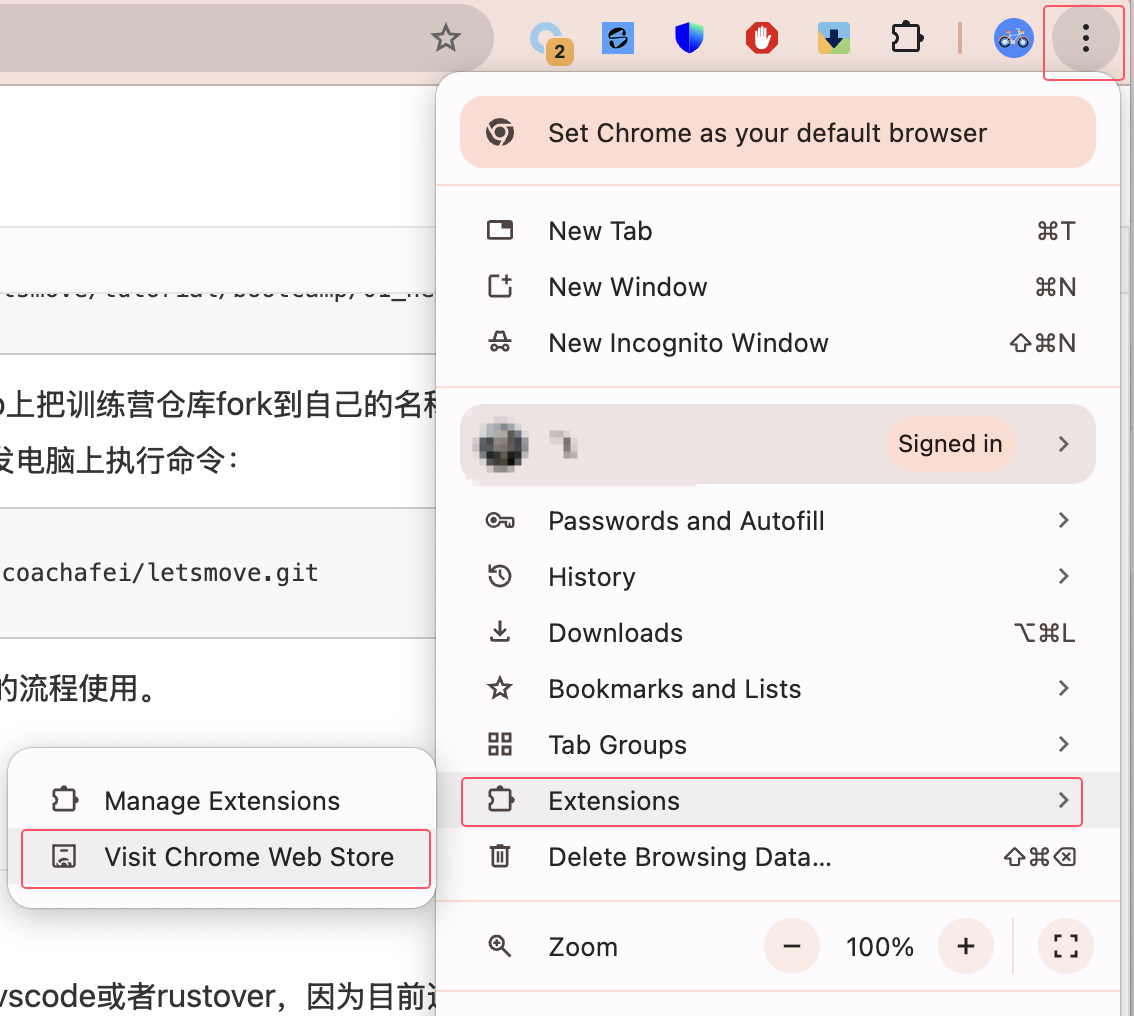The image size is (1134, 1016).
Task: Set Chrome as your default browser
Action: point(777,132)
